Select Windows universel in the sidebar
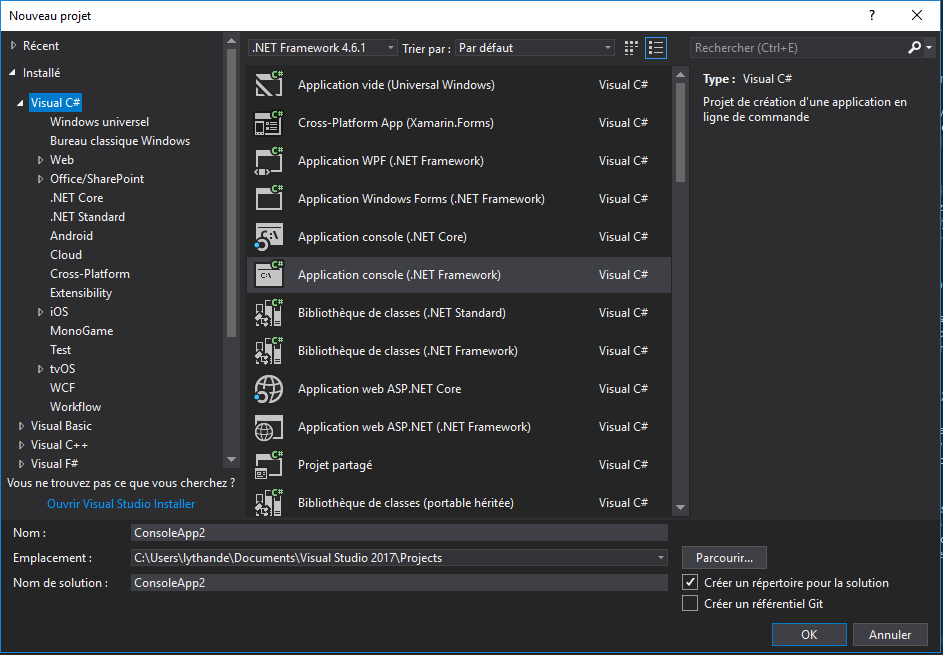This screenshot has width=943, height=655. 100,121
